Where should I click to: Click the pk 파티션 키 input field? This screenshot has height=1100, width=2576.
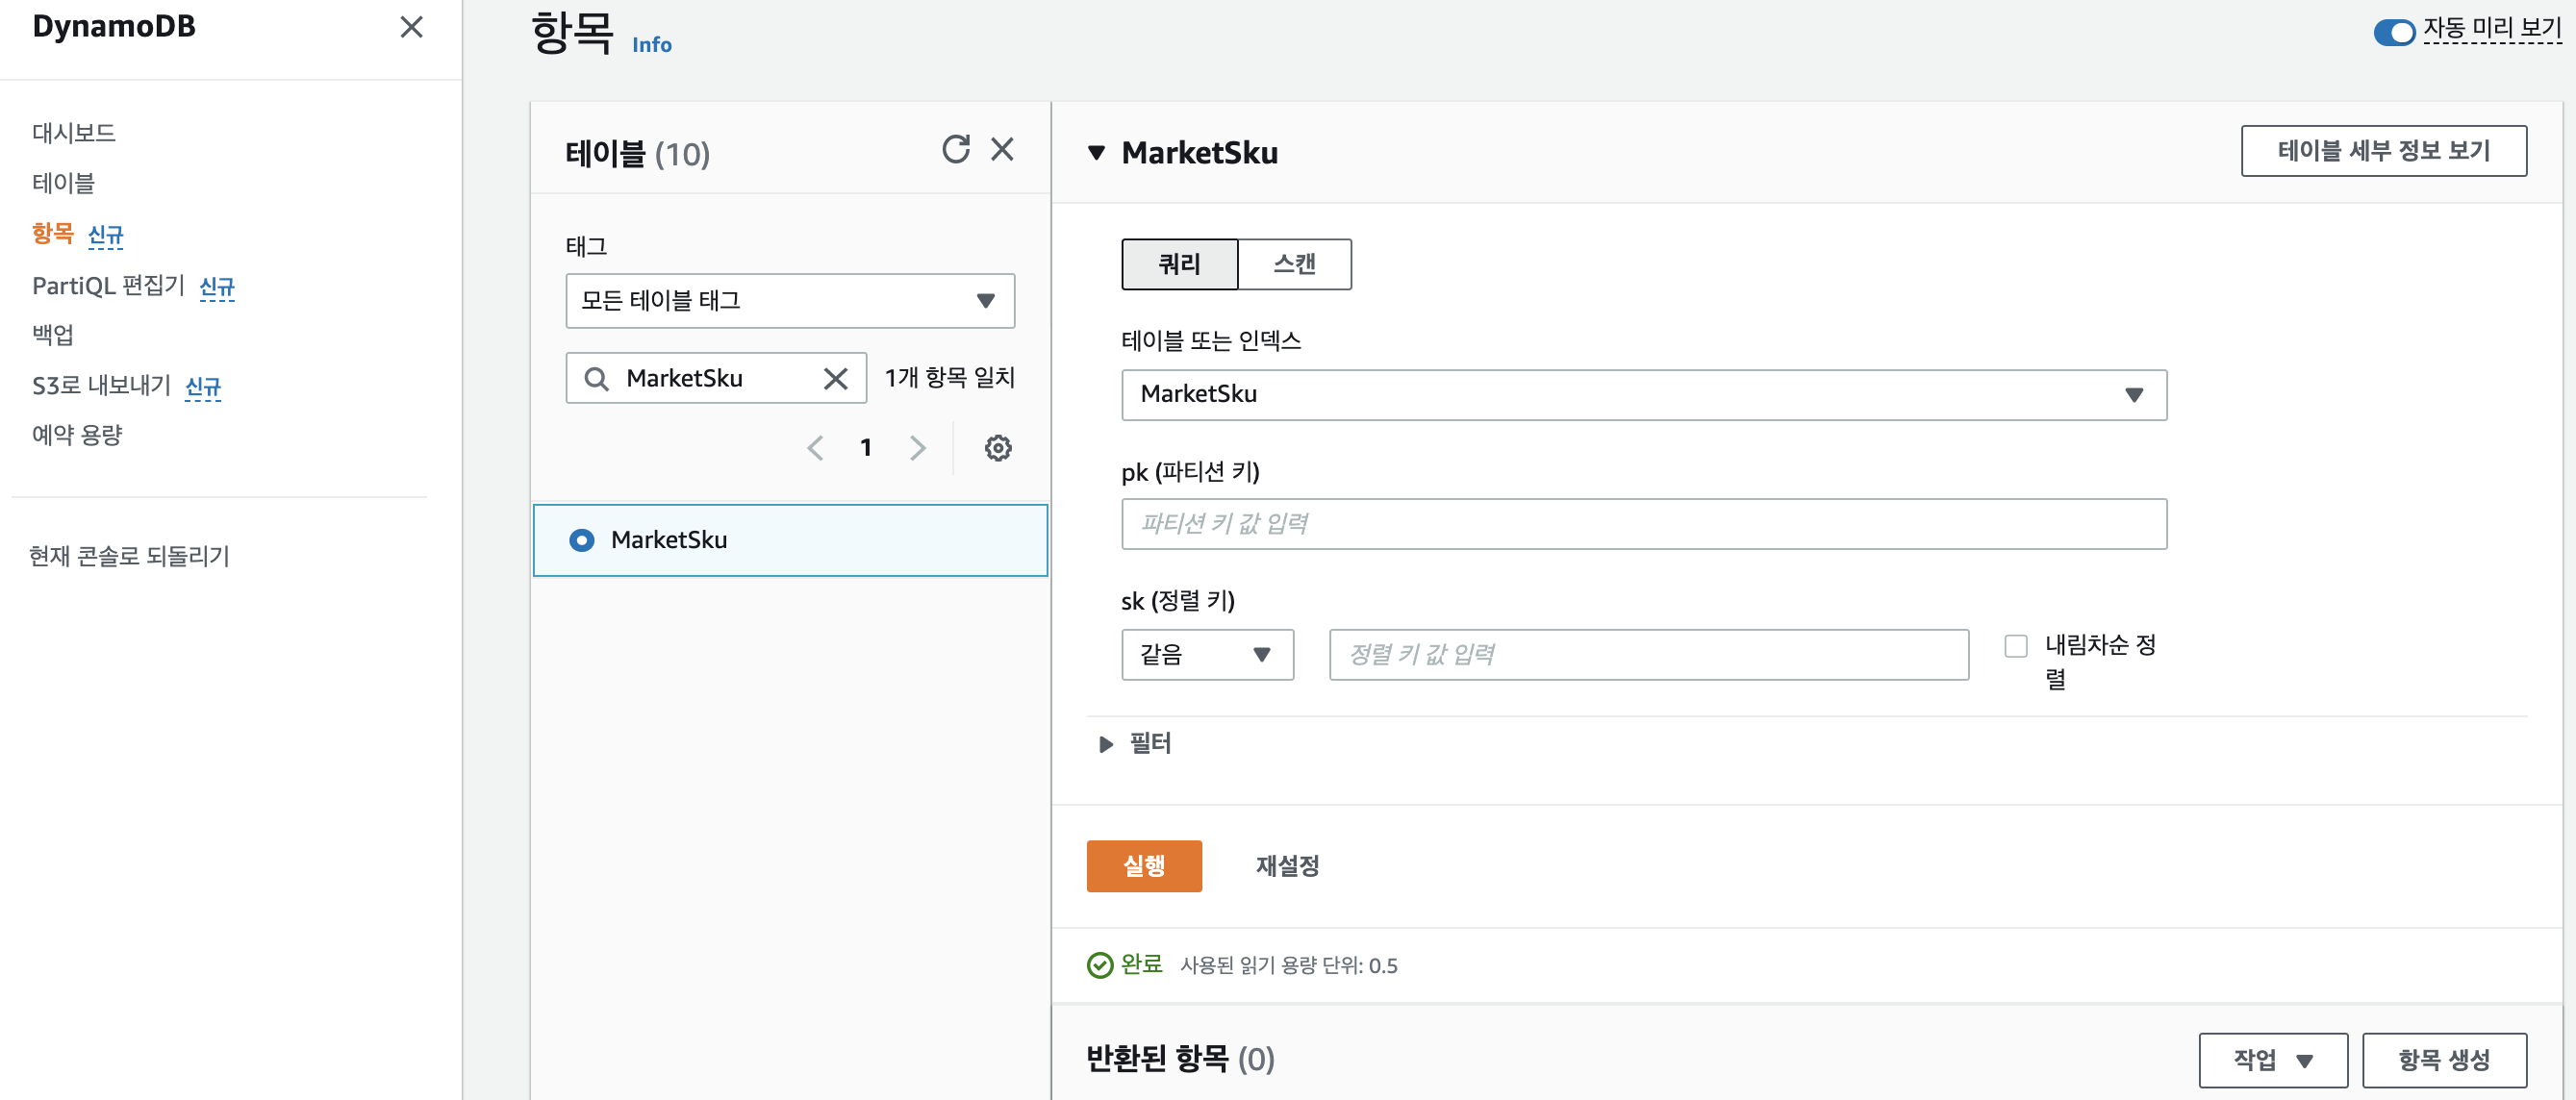click(1643, 524)
